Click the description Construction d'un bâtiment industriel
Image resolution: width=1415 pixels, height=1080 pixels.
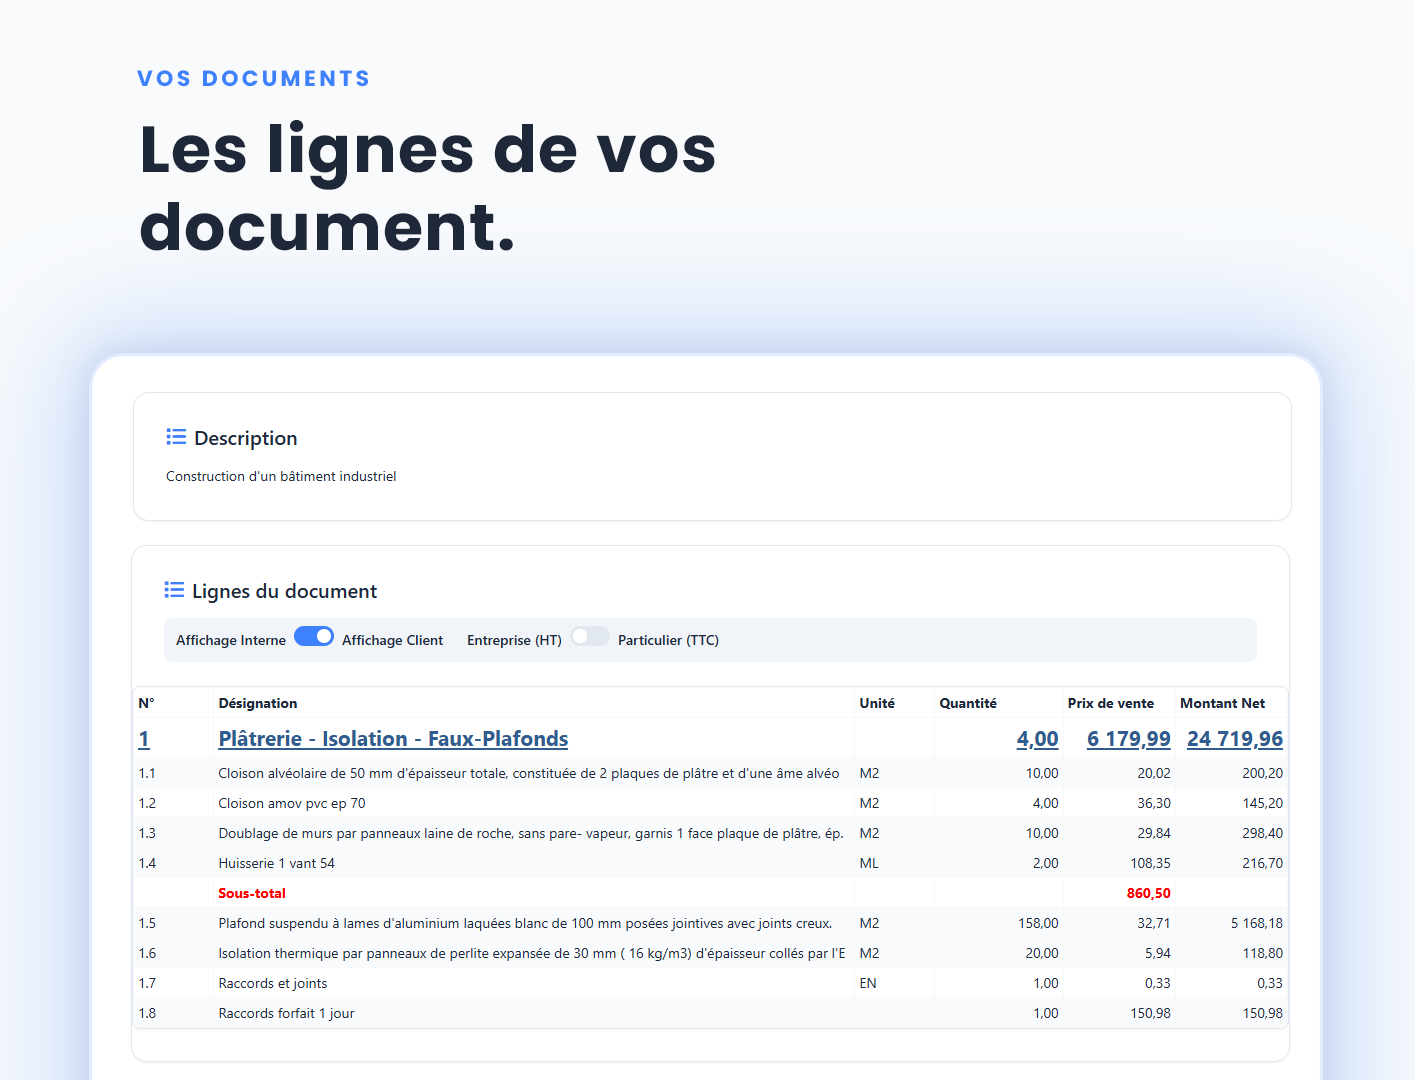(281, 476)
